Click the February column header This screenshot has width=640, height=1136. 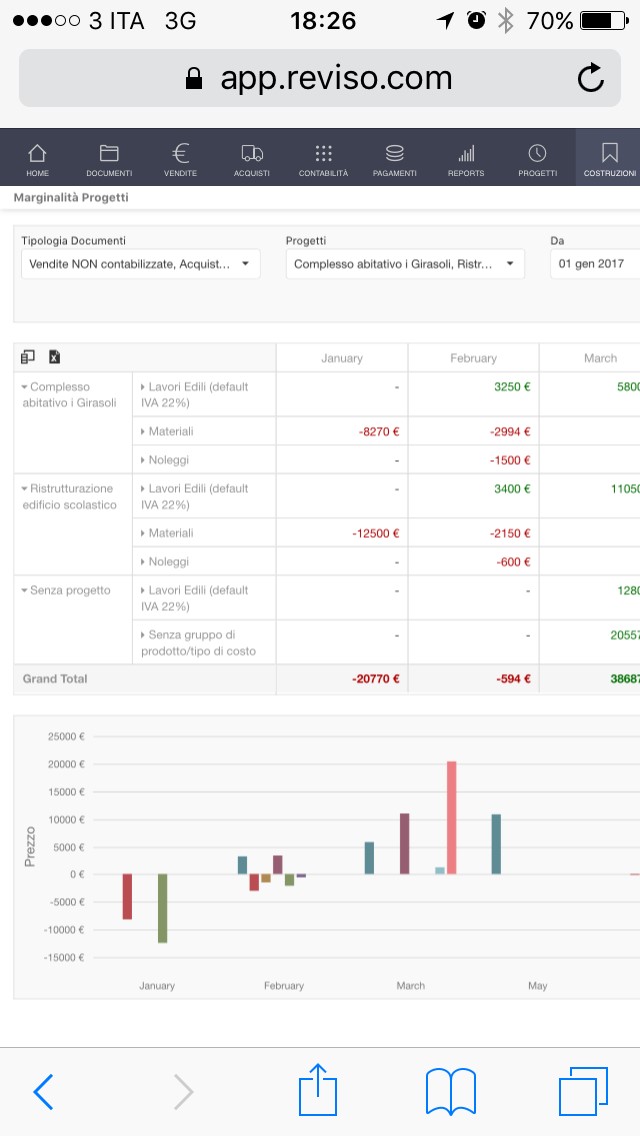[473, 358]
